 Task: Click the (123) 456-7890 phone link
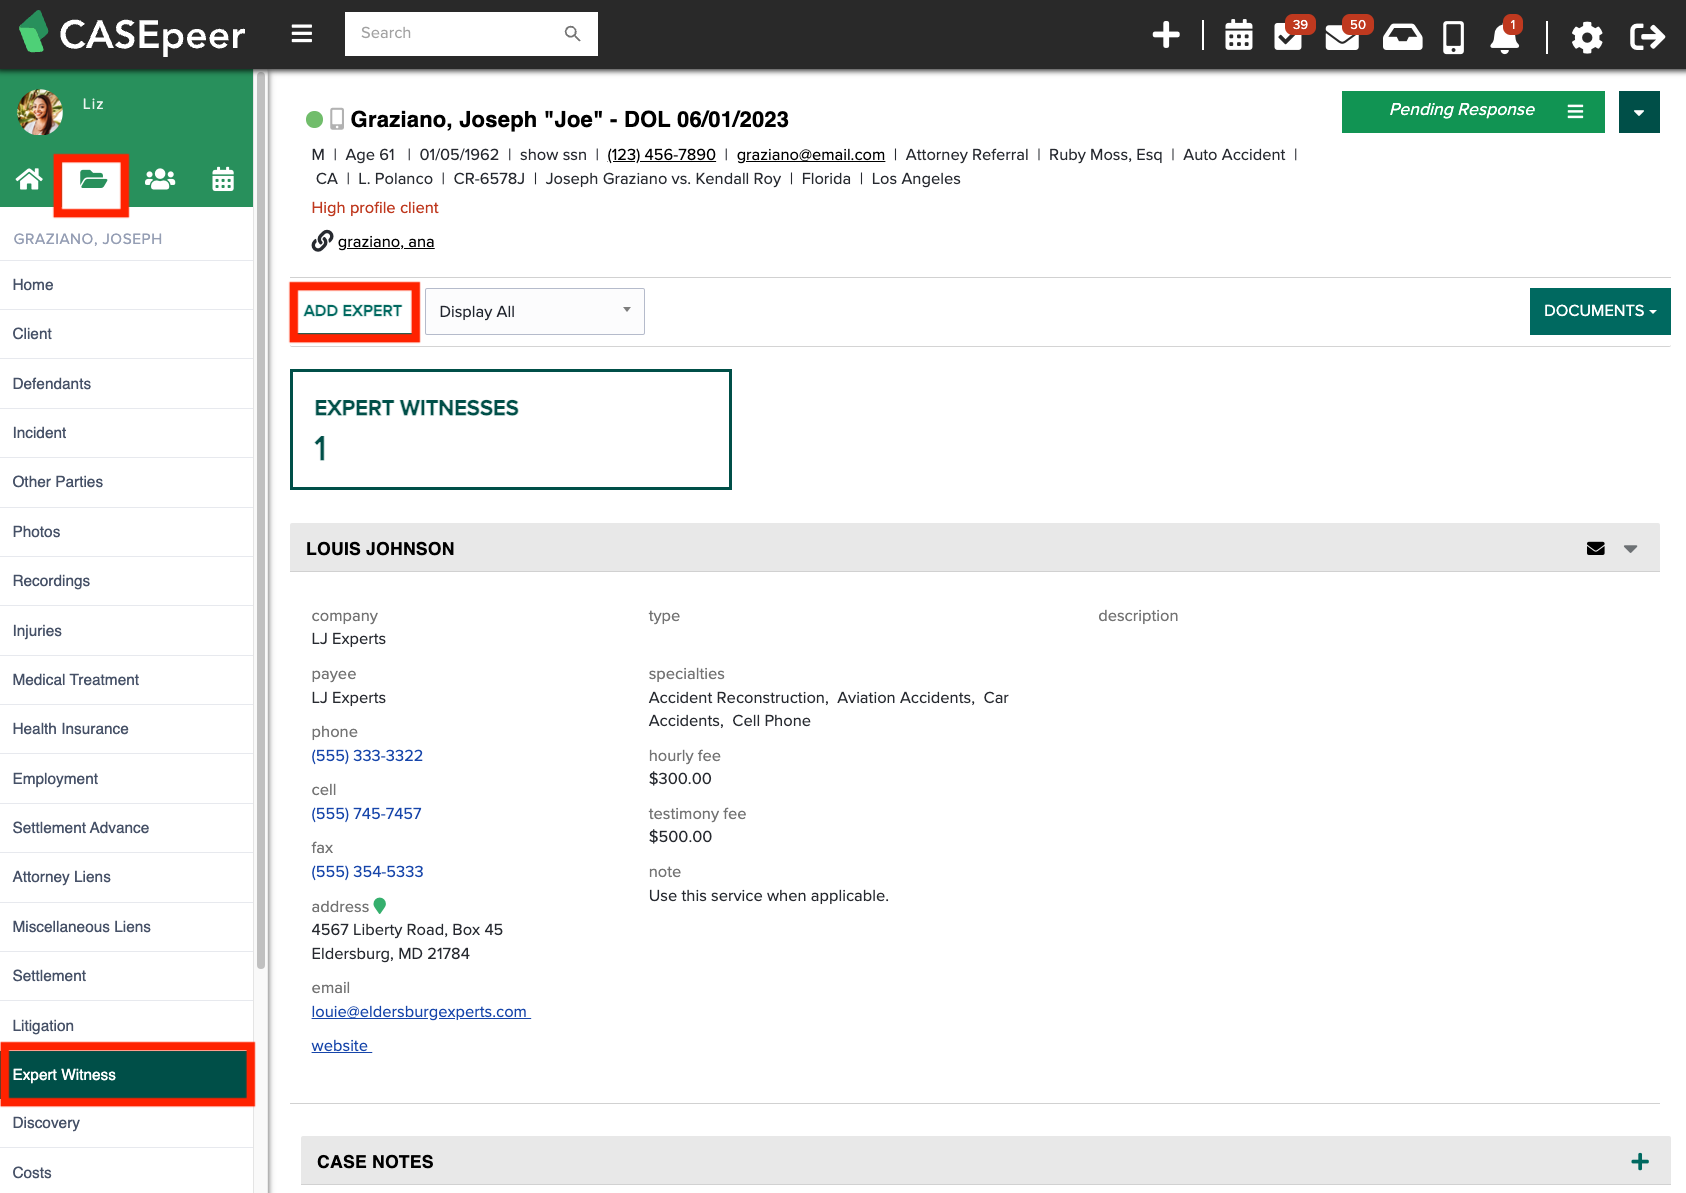[661, 155]
